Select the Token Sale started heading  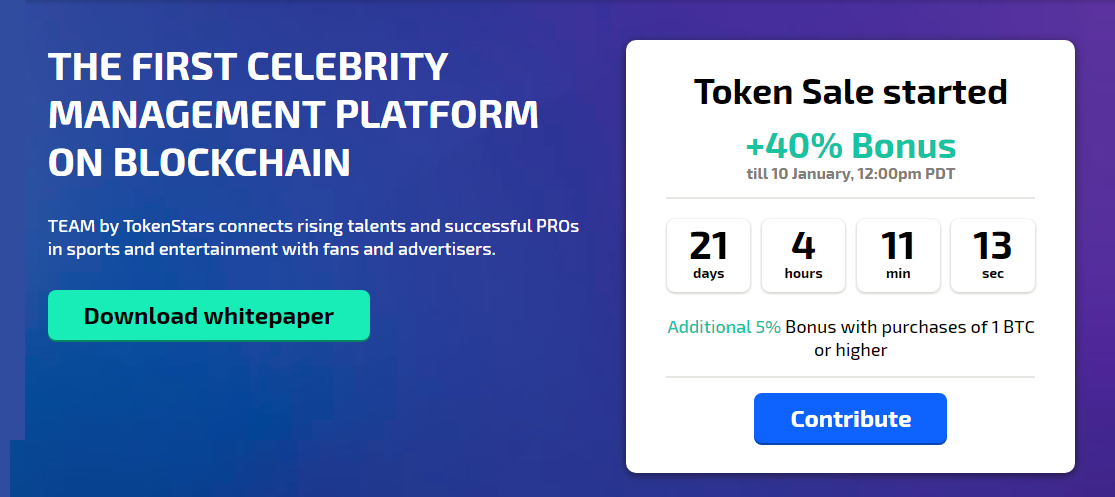(850, 92)
